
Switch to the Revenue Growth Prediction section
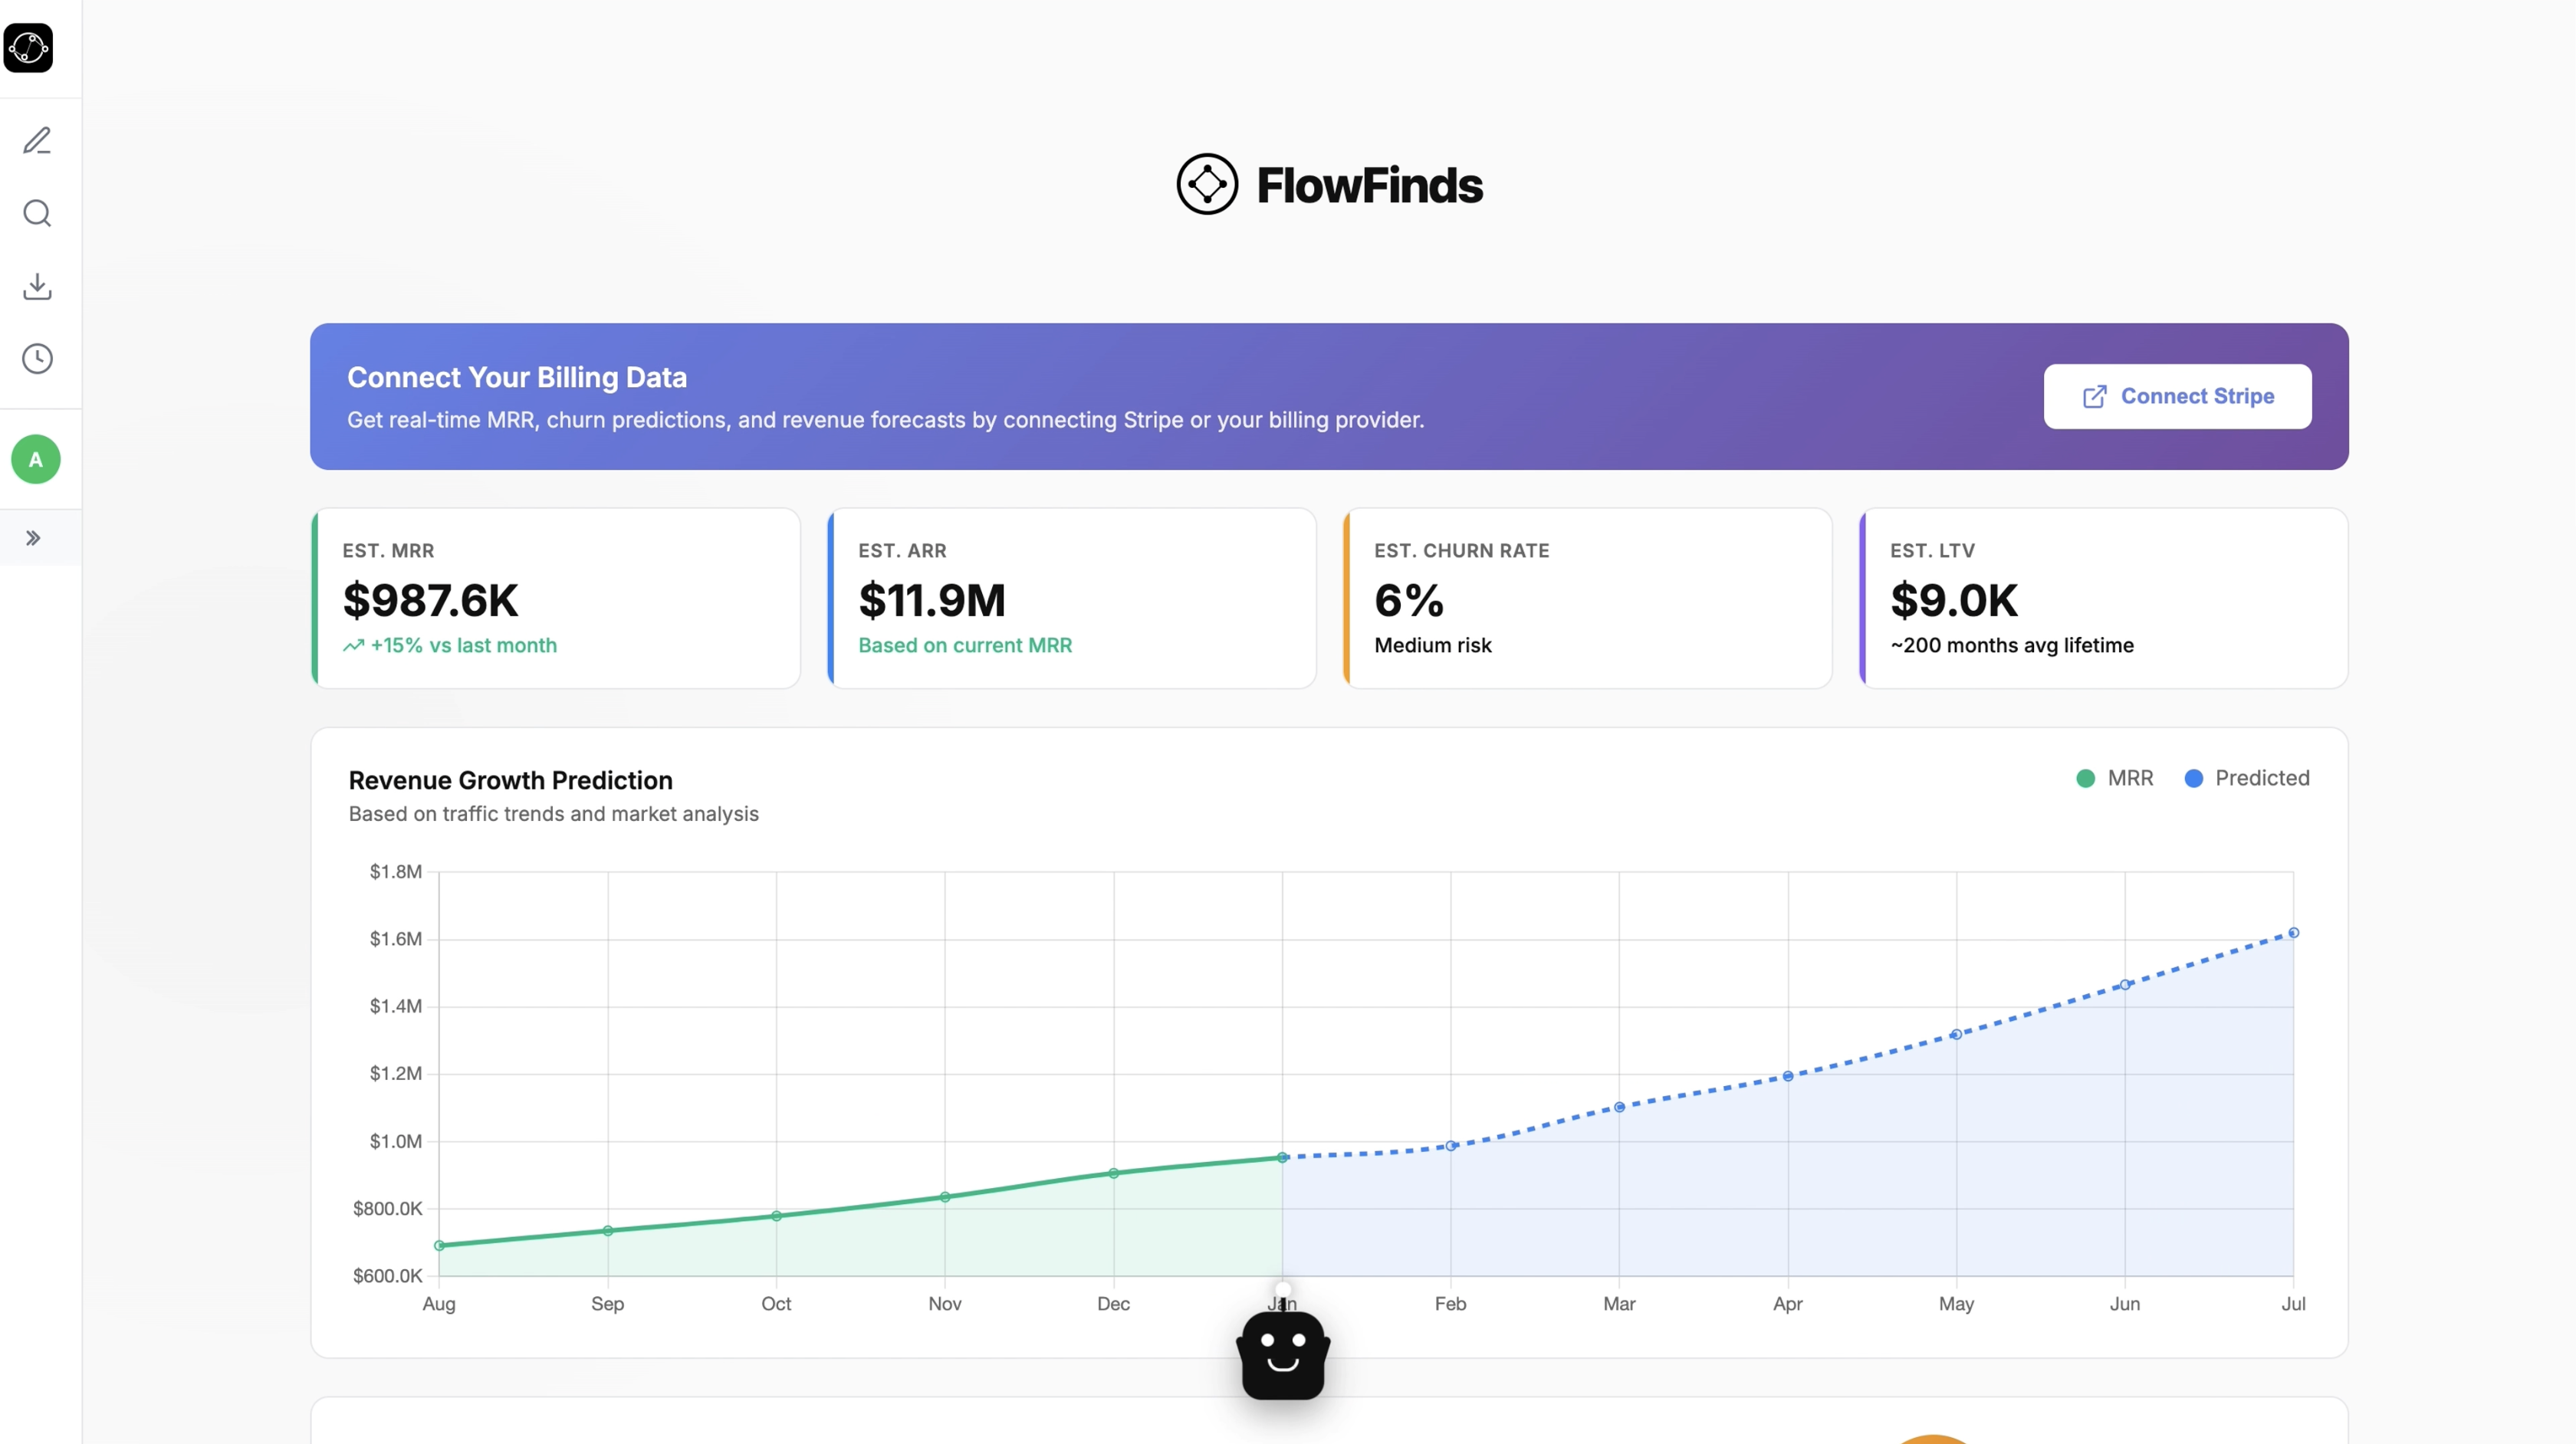tap(511, 780)
